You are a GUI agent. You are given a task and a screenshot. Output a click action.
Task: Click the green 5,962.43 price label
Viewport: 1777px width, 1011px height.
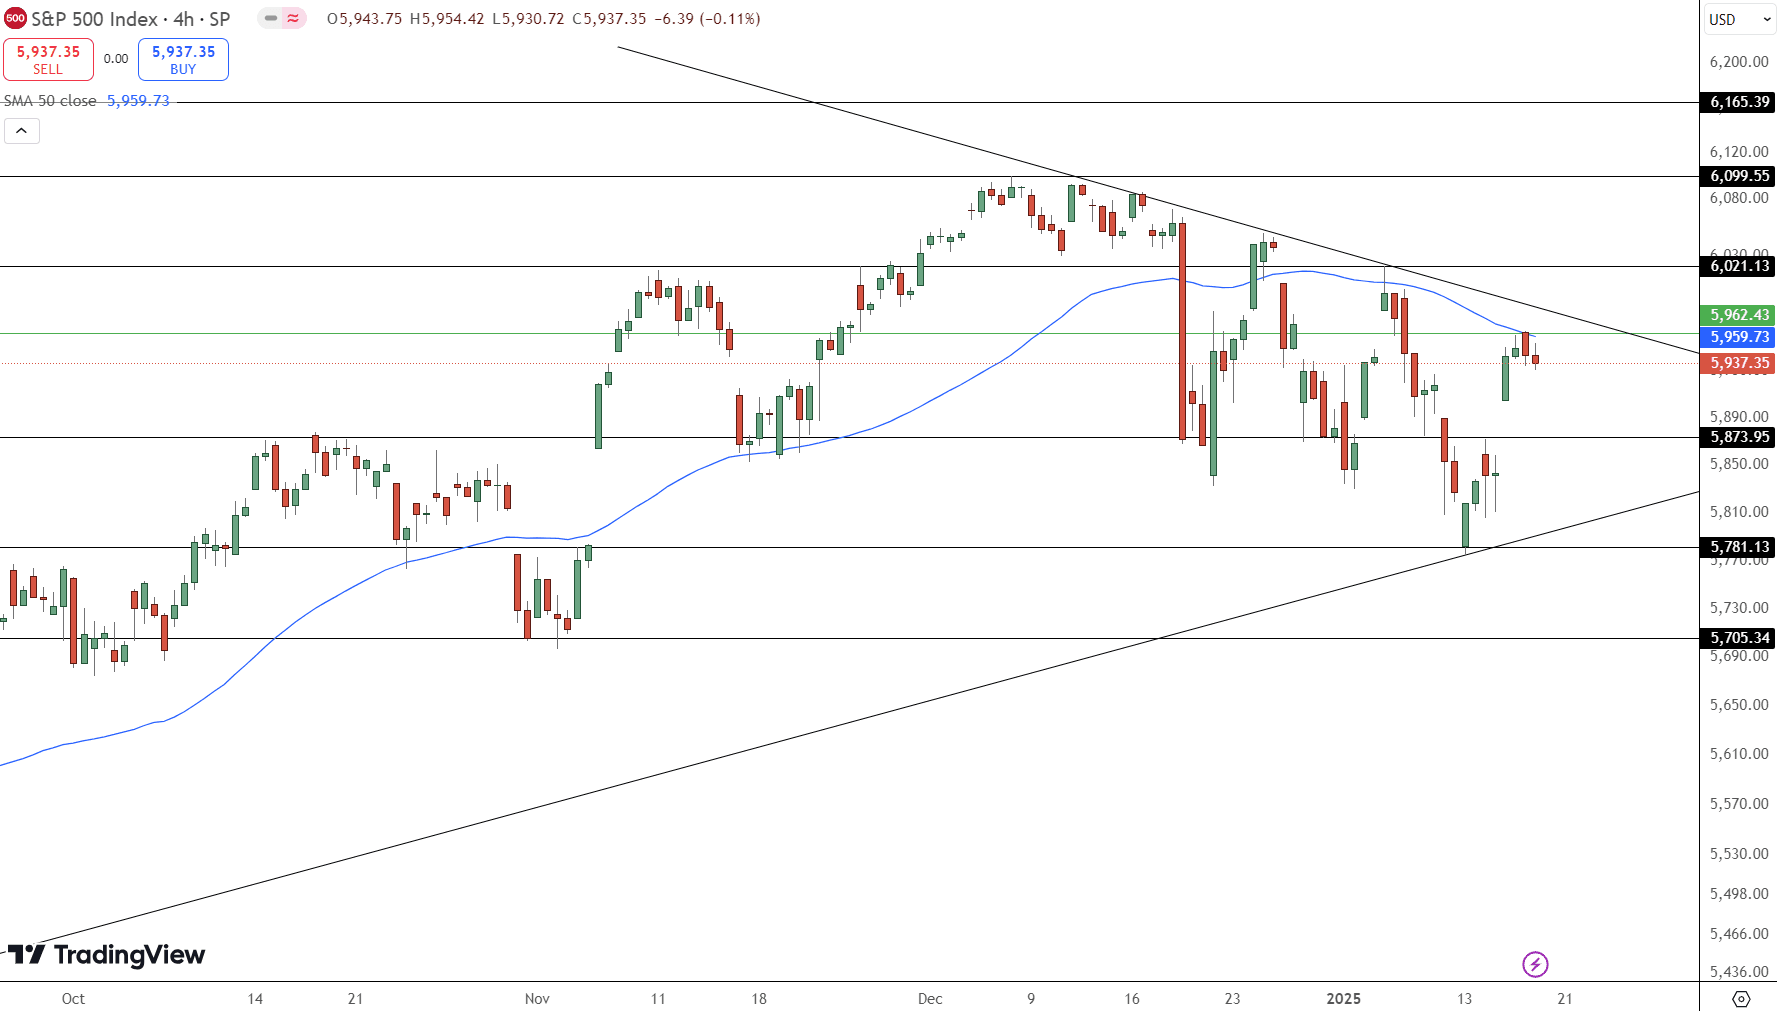pos(1739,315)
